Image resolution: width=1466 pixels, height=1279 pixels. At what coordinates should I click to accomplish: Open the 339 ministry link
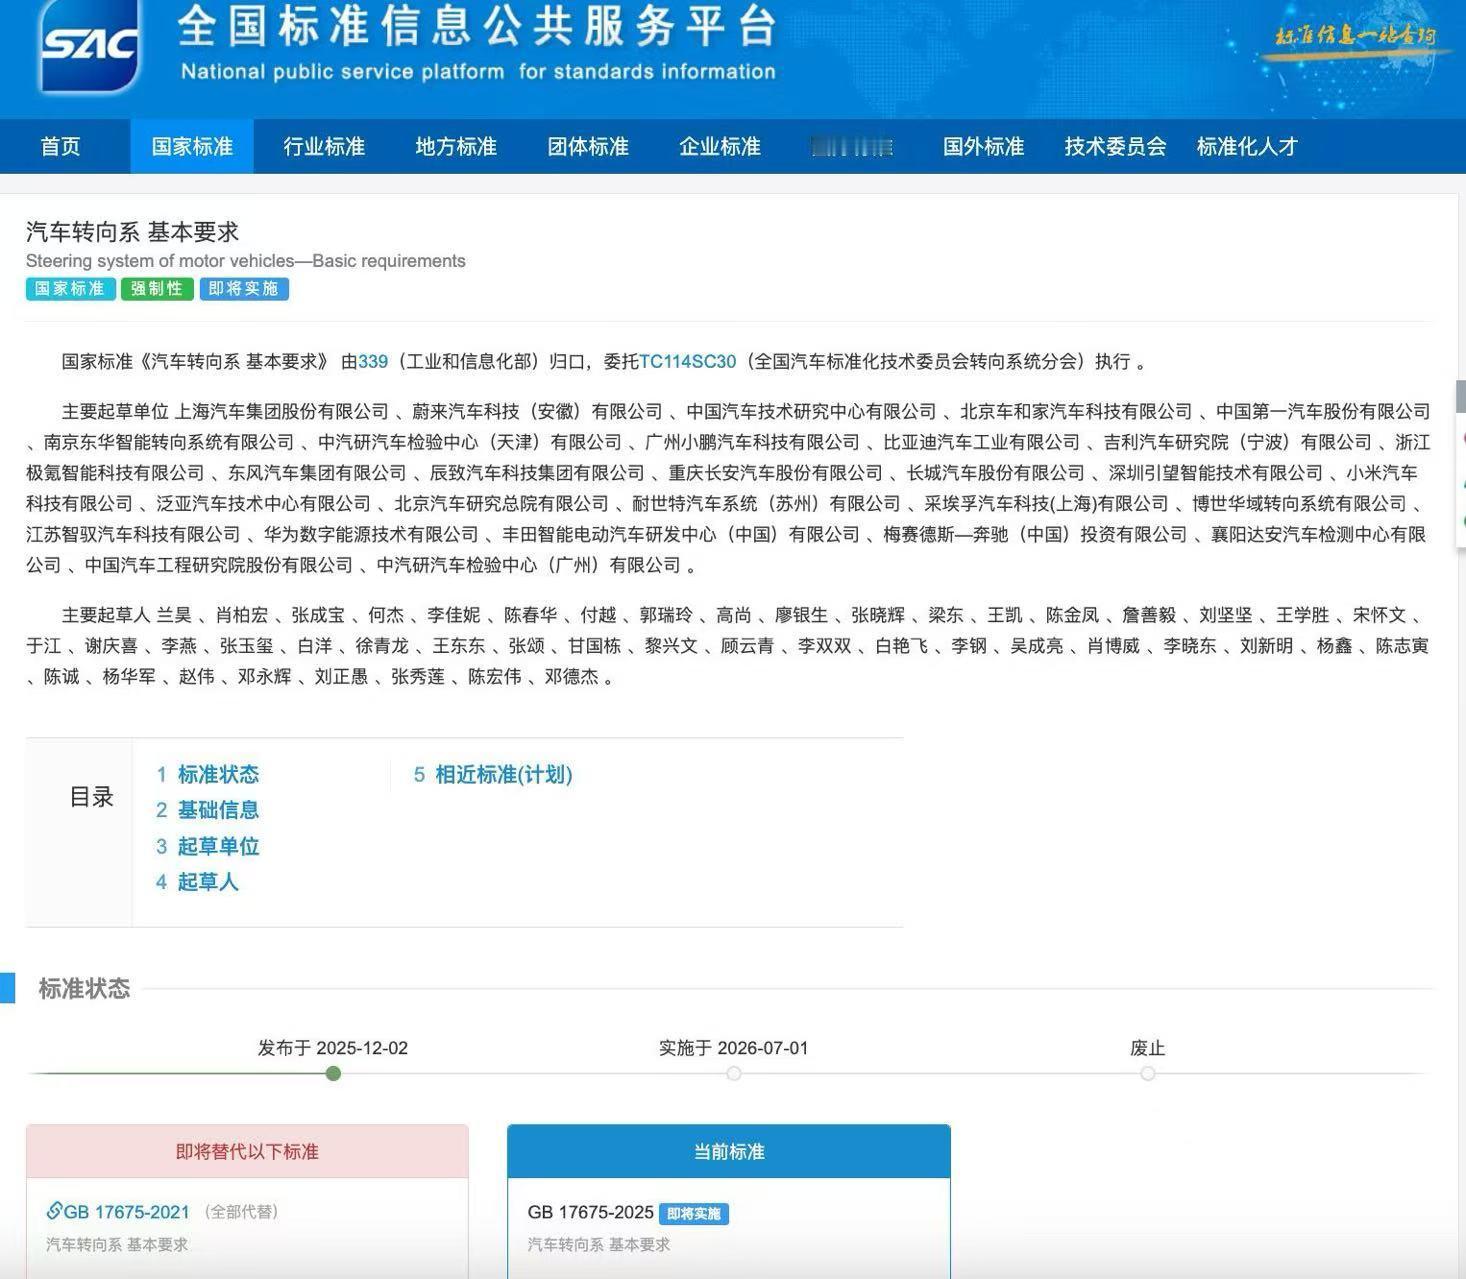pos(373,362)
